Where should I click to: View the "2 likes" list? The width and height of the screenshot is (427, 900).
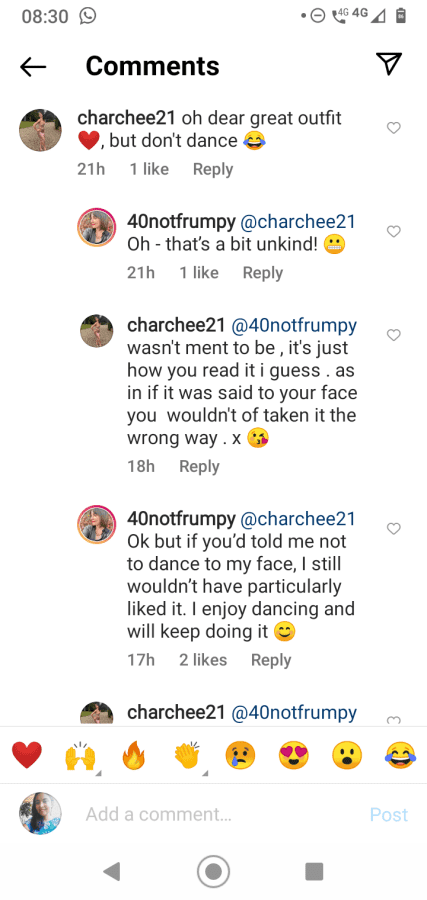(x=203, y=660)
